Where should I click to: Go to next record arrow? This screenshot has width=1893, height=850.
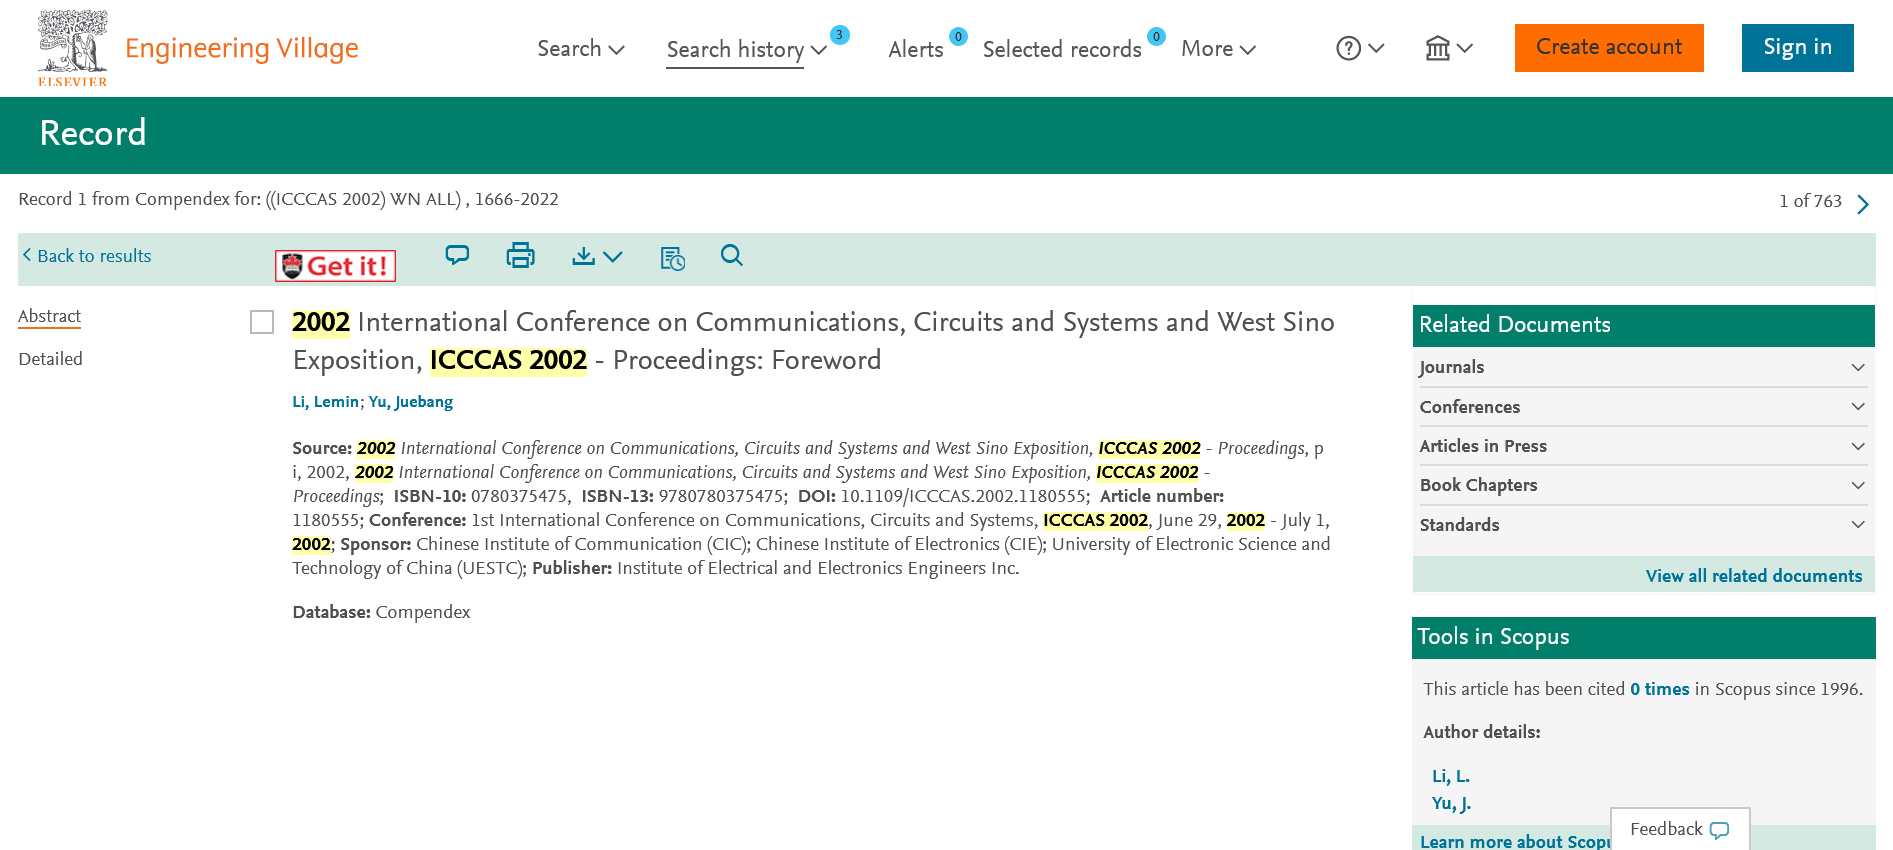tap(1863, 204)
